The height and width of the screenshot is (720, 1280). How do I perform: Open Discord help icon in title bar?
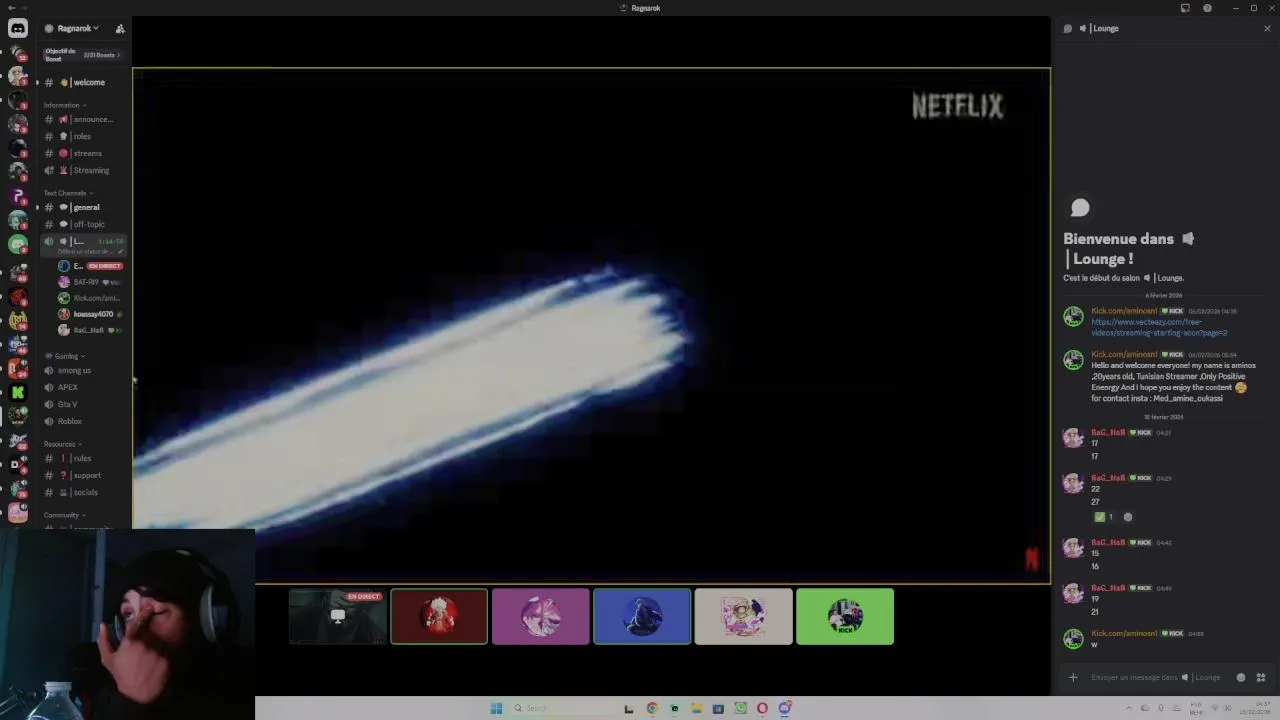[x=1207, y=8]
